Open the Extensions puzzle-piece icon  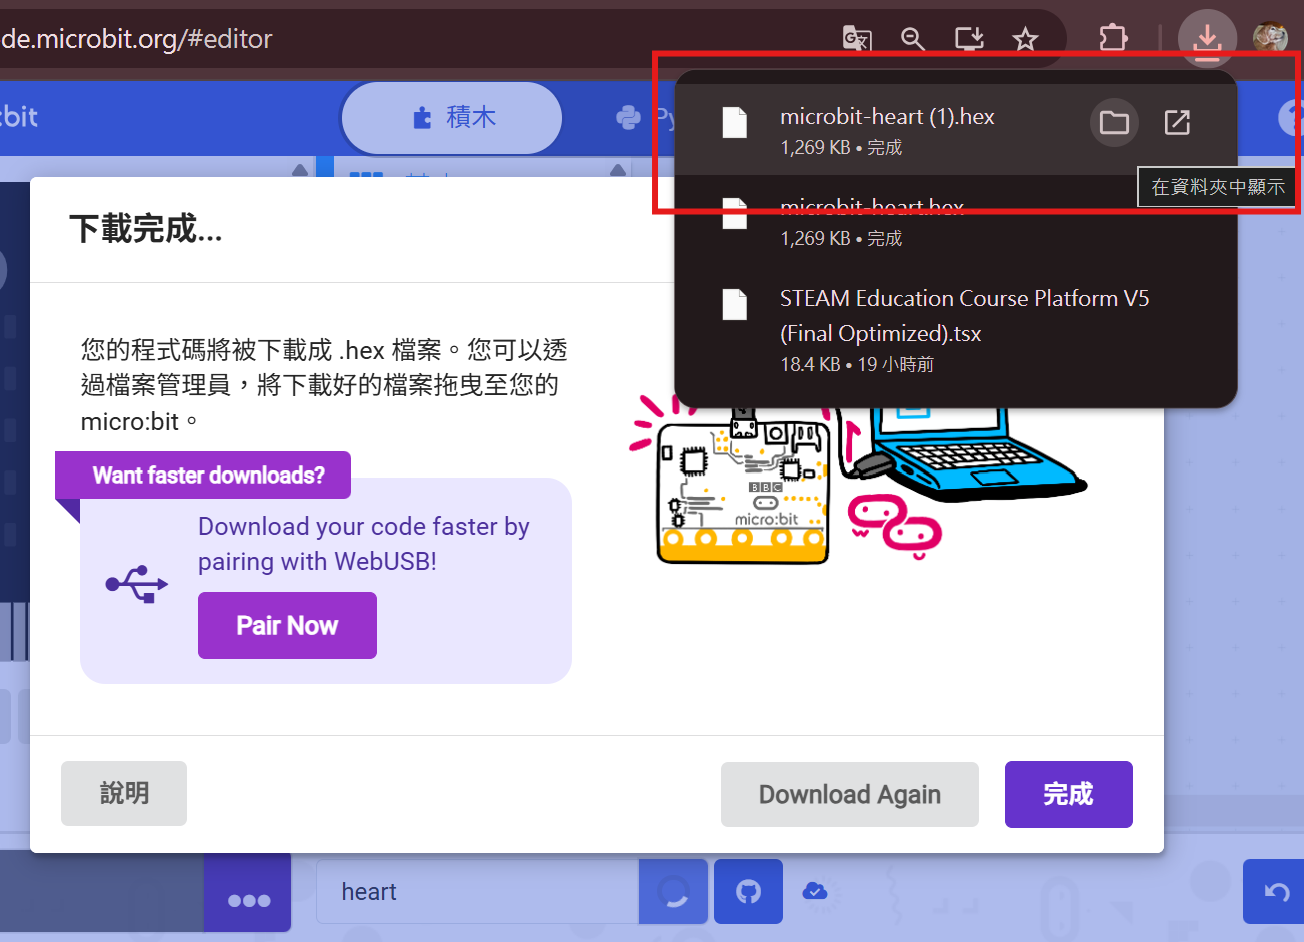(x=1113, y=39)
